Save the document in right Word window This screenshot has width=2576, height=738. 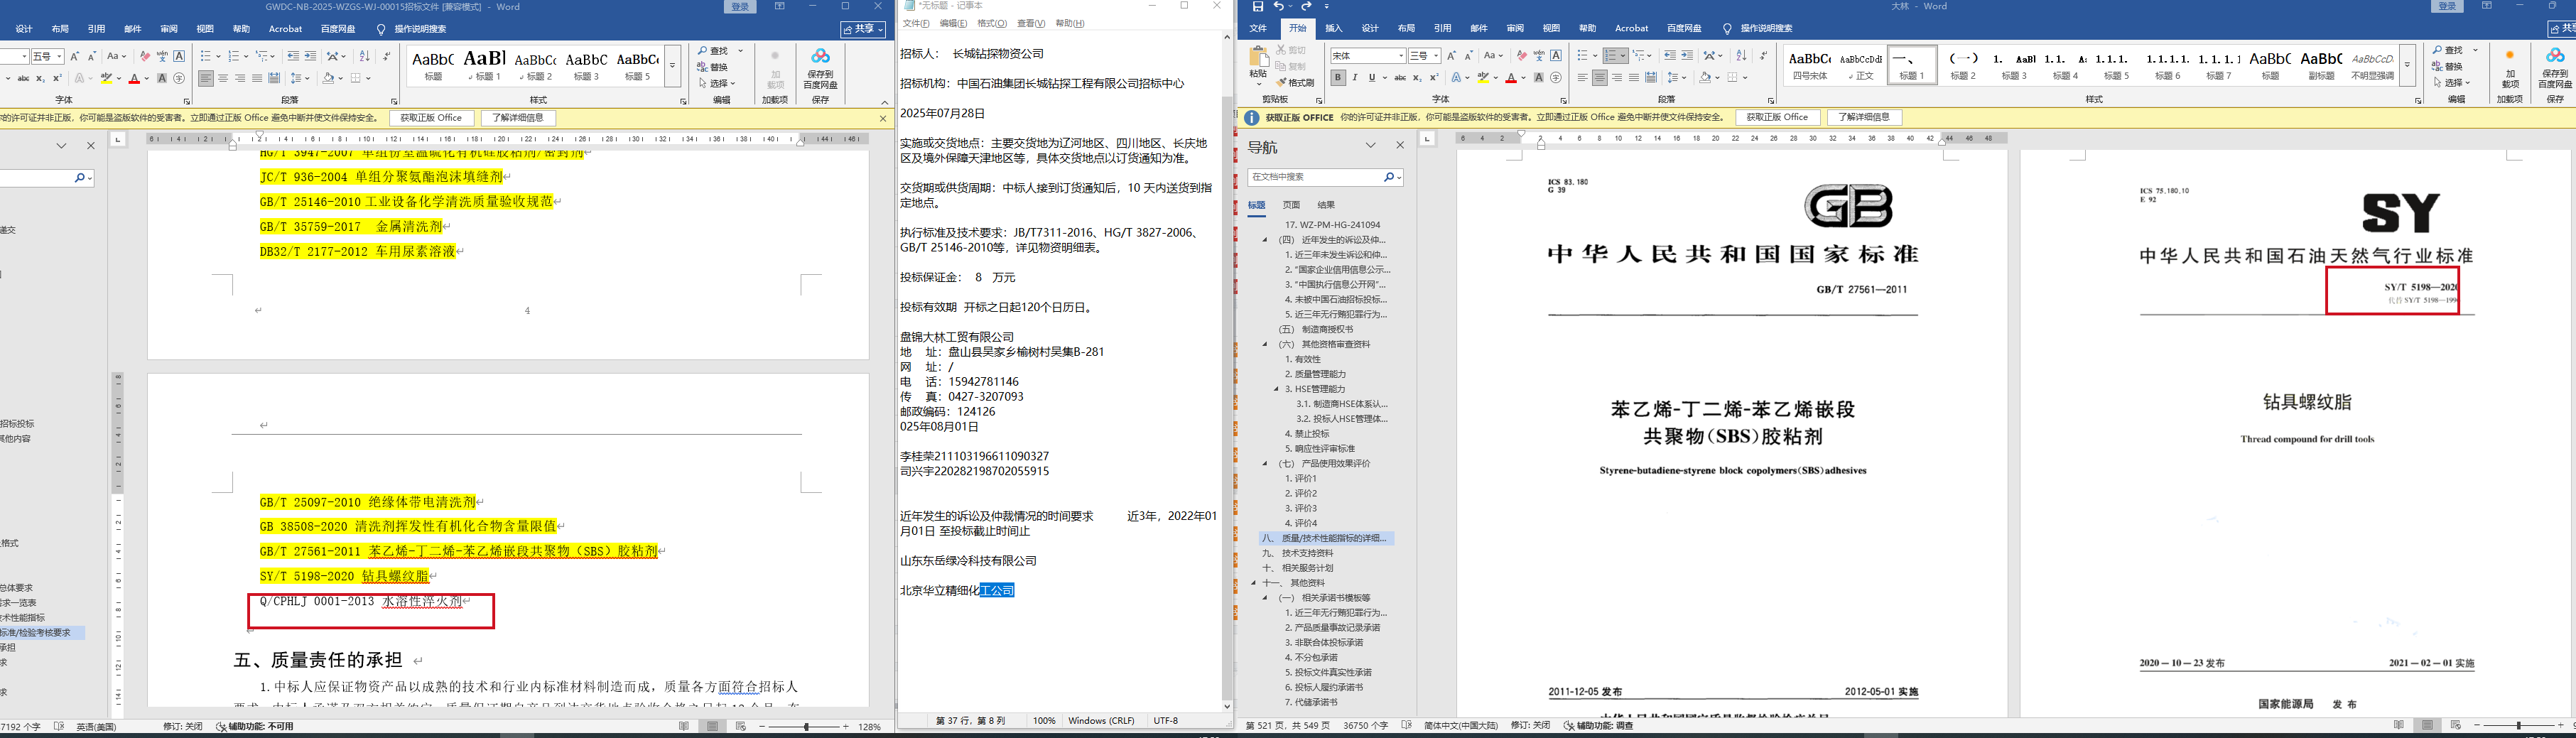(1258, 7)
